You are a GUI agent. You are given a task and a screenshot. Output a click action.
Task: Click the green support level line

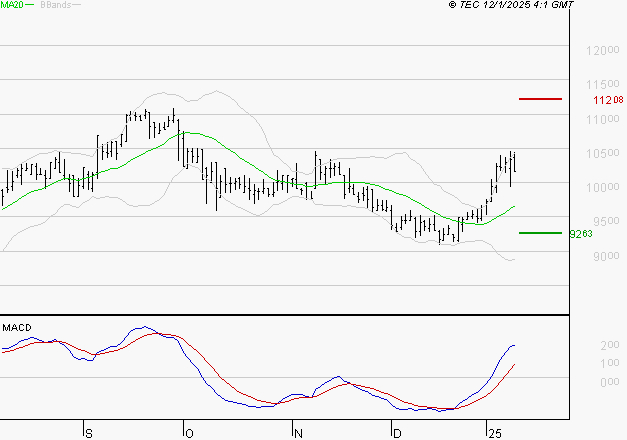click(x=540, y=233)
